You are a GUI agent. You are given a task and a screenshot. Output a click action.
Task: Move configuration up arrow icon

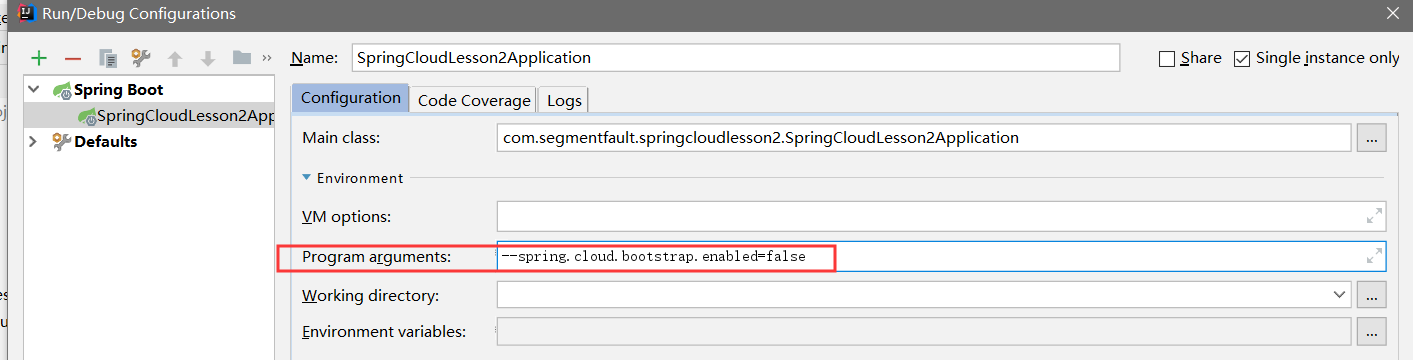(x=175, y=58)
